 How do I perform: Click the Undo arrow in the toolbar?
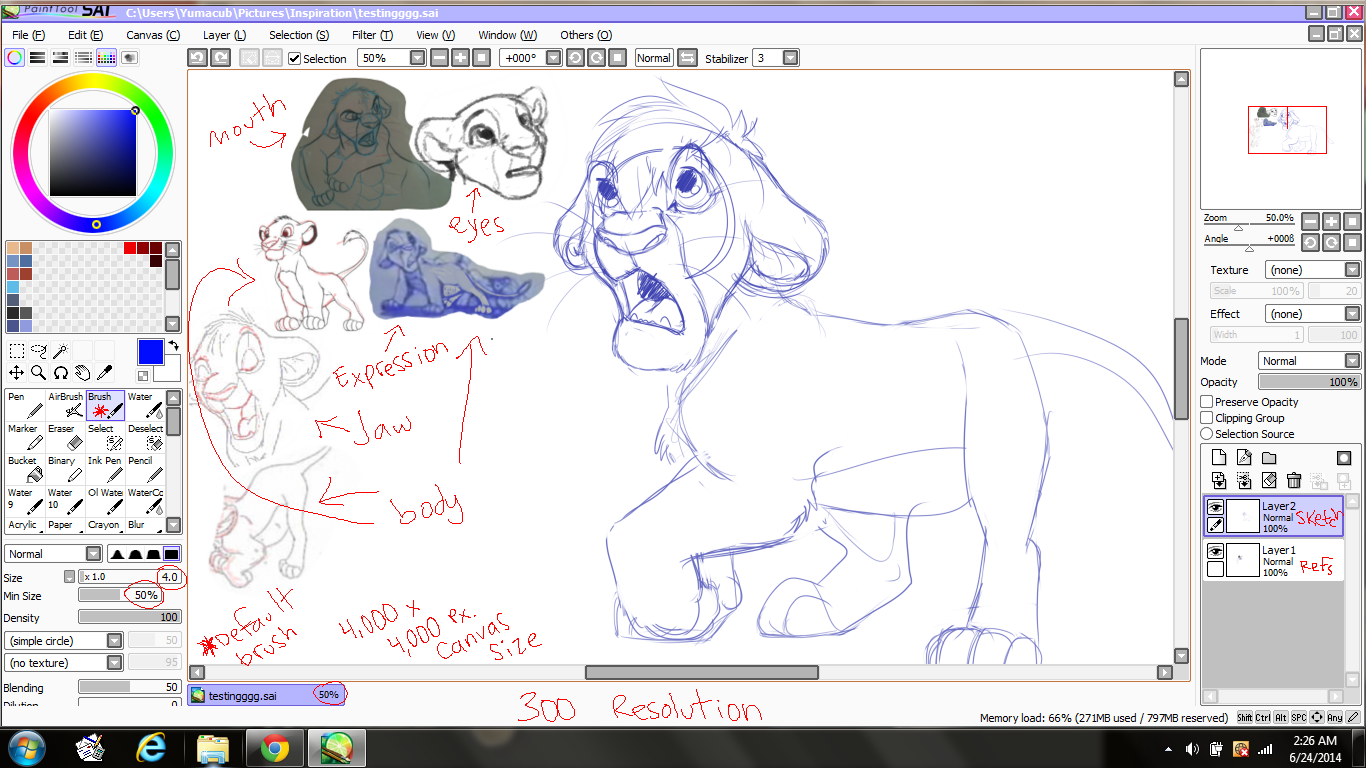coord(198,58)
